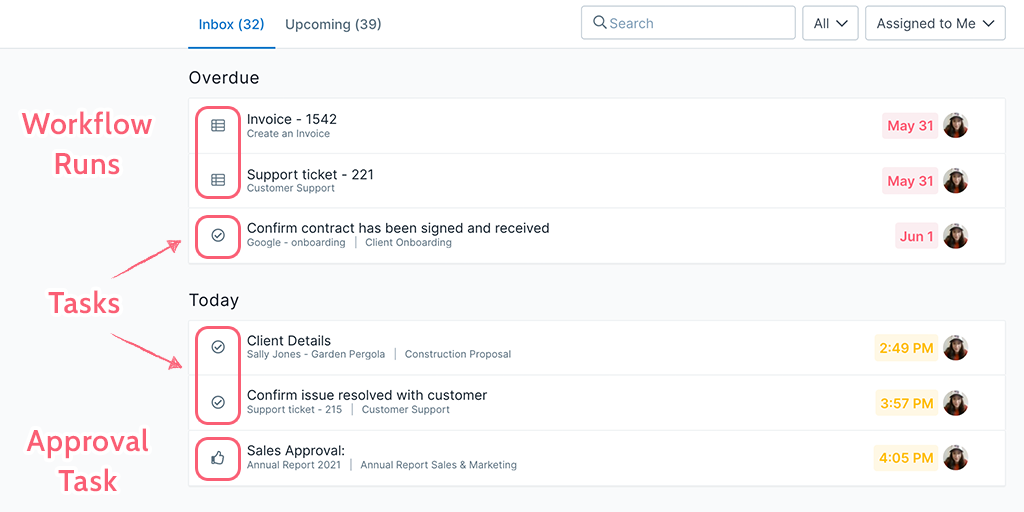Click 'Annual Report Sales & Marketing' text

(438, 466)
